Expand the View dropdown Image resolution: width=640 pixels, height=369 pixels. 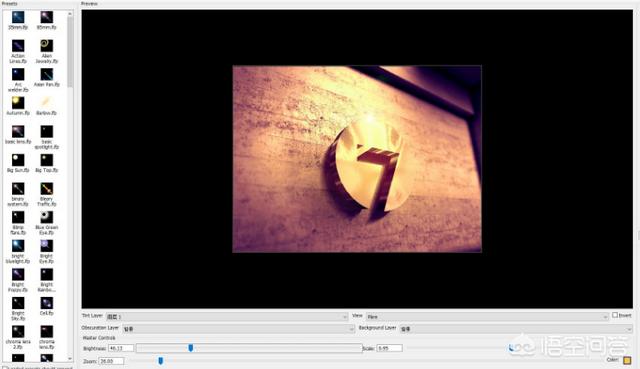point(487,317)
